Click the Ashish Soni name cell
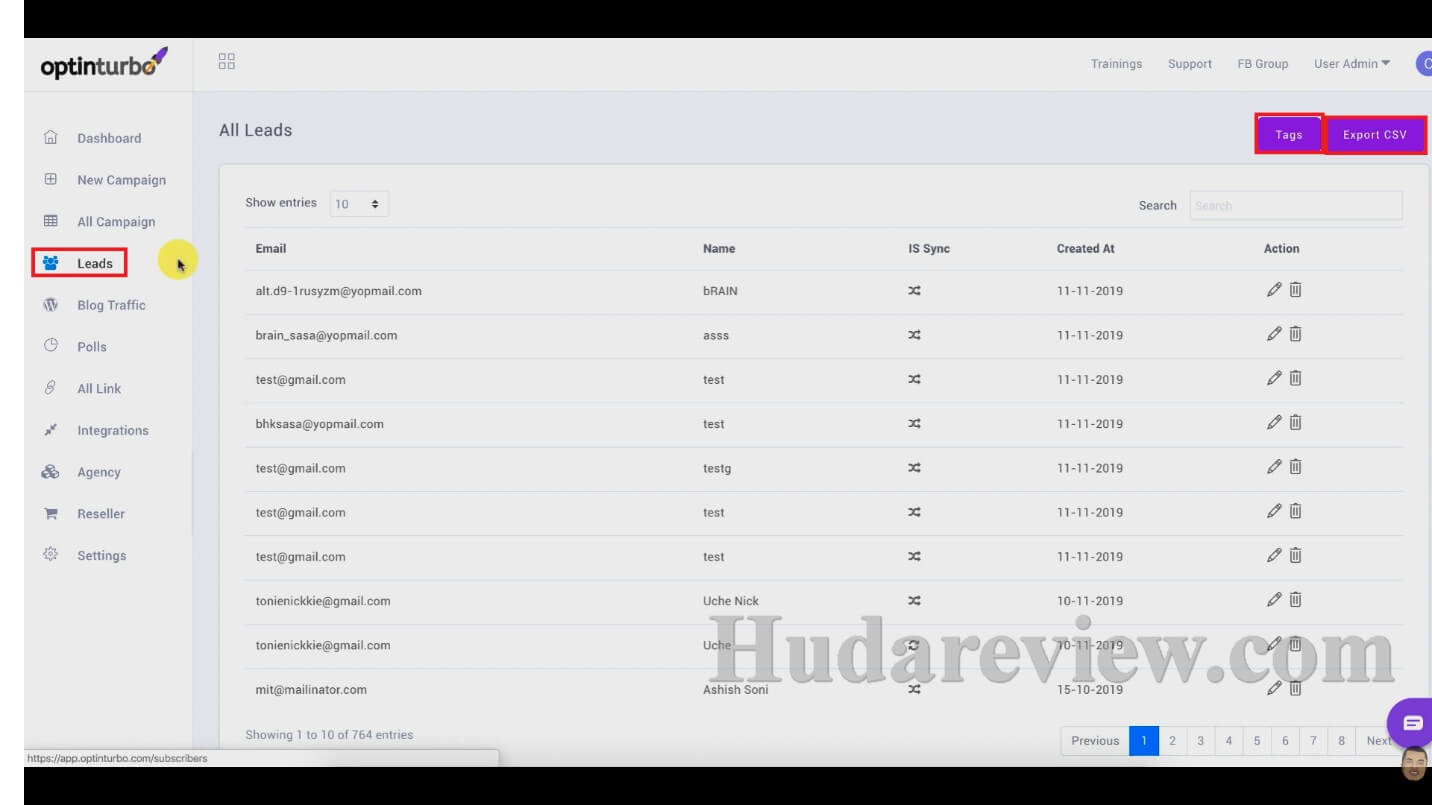Viewport: 1432px width, 805px height. click(x=736, y=689)
